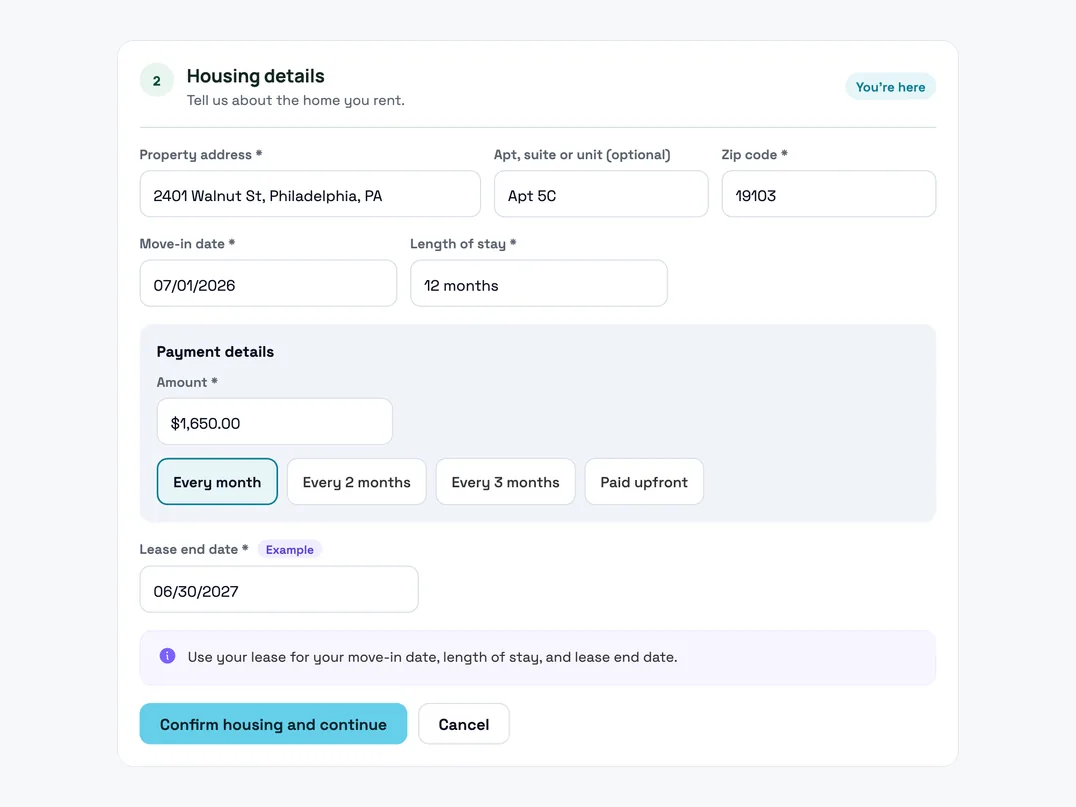Image resolution: width=1076 pixels, height=807 pixels.
Task: Click the 'Apt, suite or unit (optional)' label
Action: pyautogui.click(x=582, y=155)
